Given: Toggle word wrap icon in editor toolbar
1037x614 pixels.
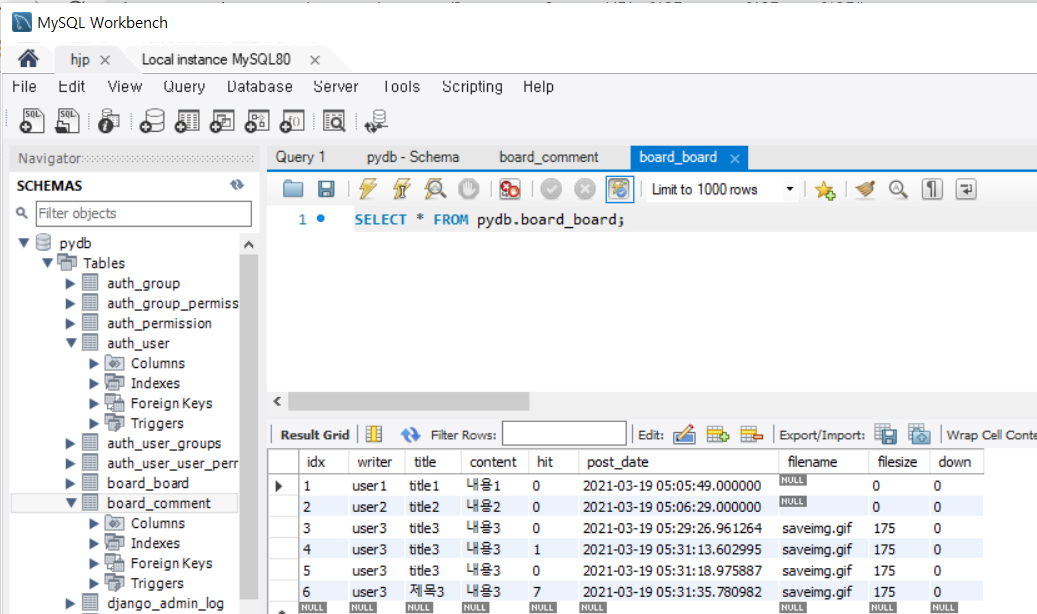Looking at the screenshot, I should pyautogui.click(x=966, y=189).
